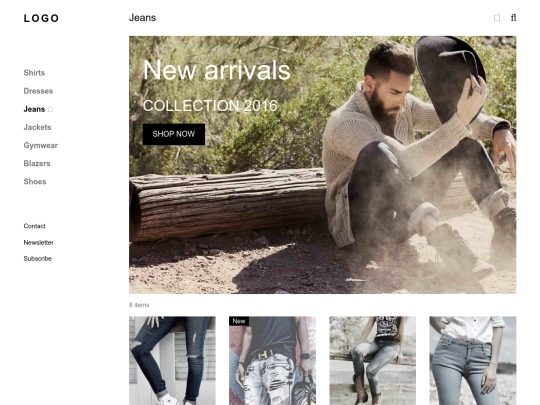This screenshot has width=540, height=405.
Task: Open the Blazers category
Action: (x=37, y=163)
